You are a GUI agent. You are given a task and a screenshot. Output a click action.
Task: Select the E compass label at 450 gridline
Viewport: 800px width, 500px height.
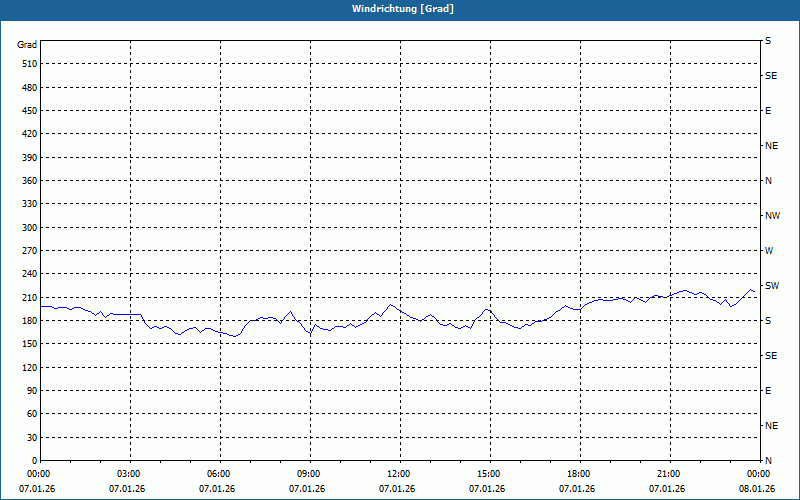768,111
